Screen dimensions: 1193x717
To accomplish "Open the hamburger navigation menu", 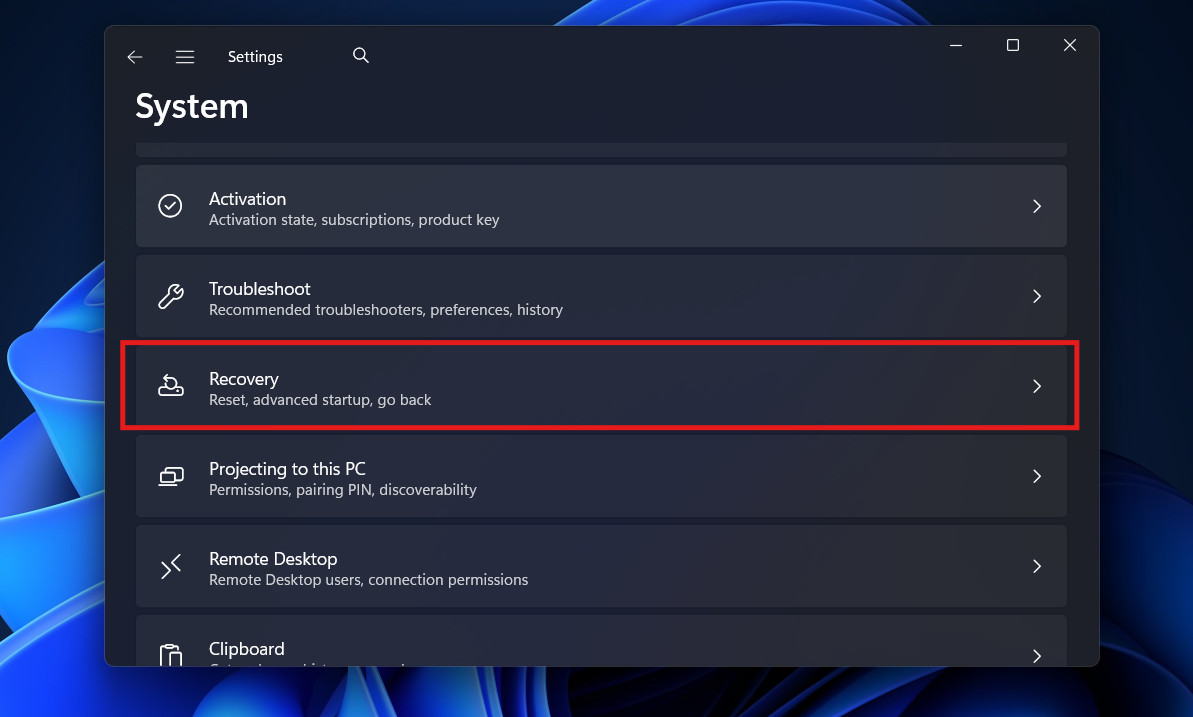I will (x=185, y=57).
